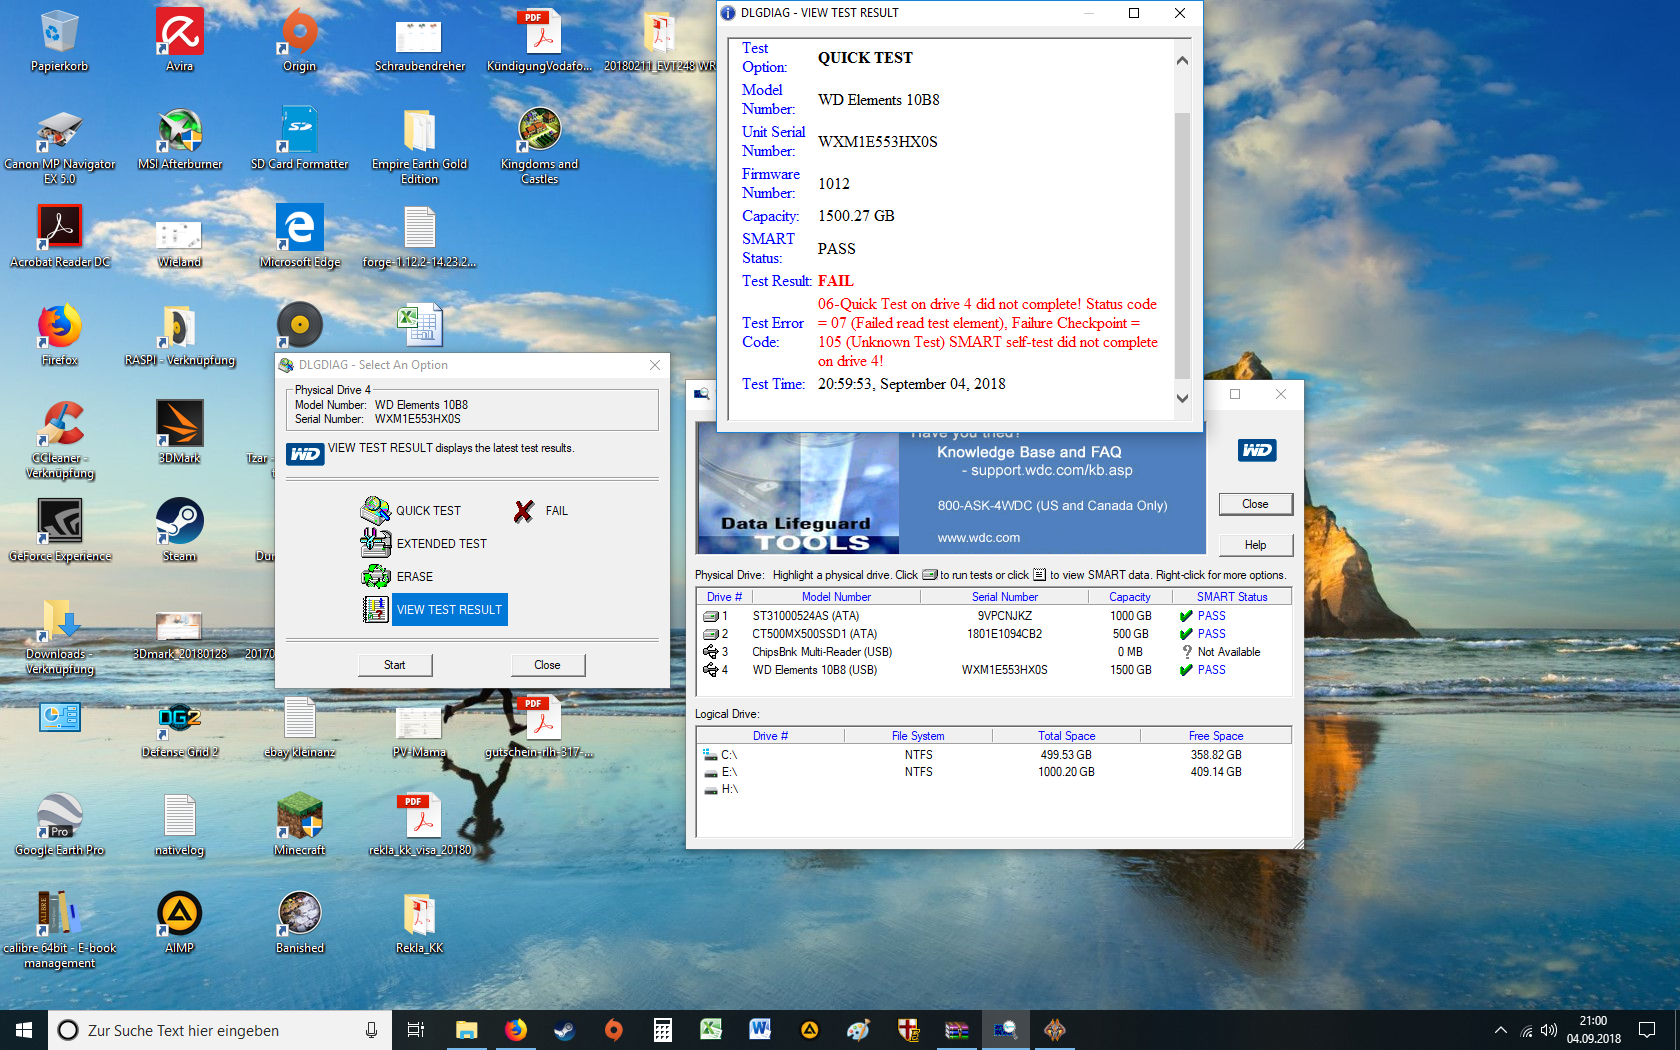Select the Avira desktop icon
1680x1050 pixels.
tap(180, 41)
